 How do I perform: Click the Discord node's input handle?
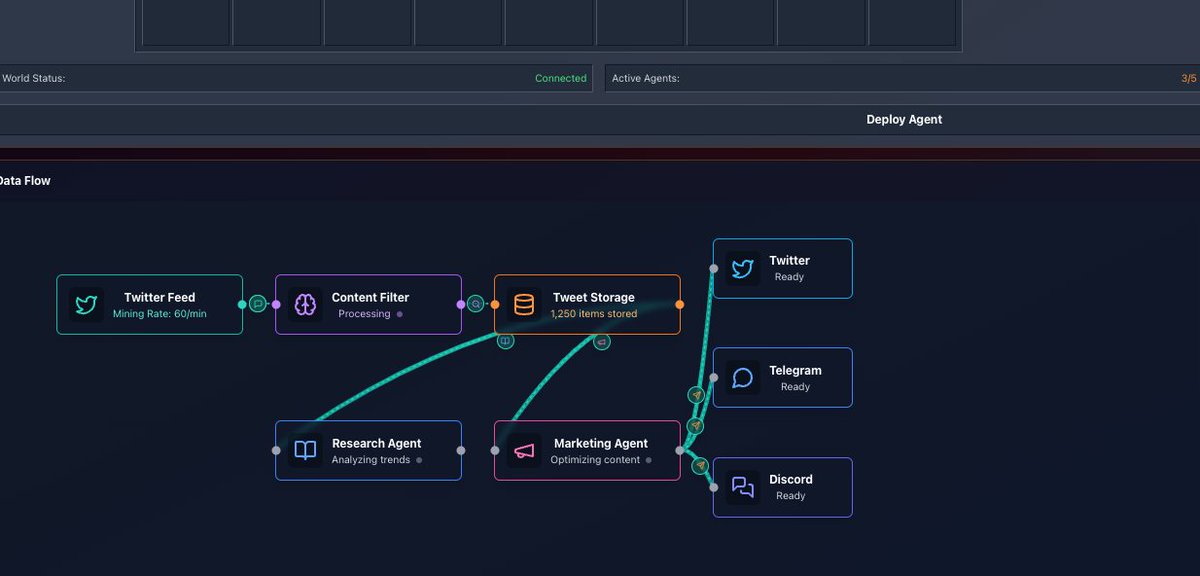click(714, 487)
